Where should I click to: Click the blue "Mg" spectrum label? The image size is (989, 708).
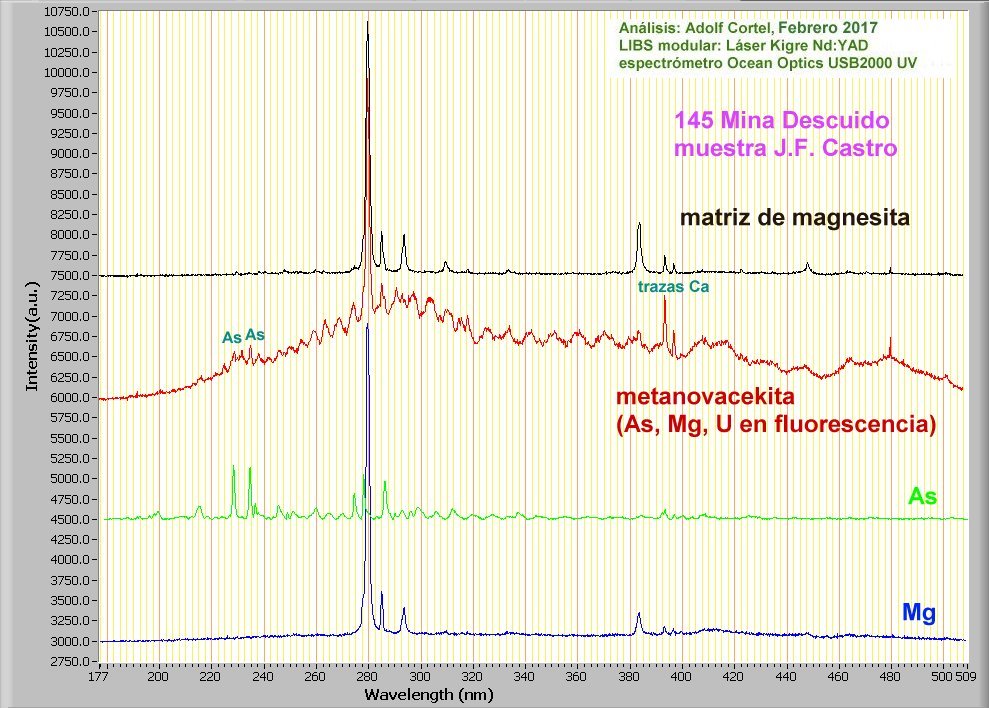coord(919,613)
